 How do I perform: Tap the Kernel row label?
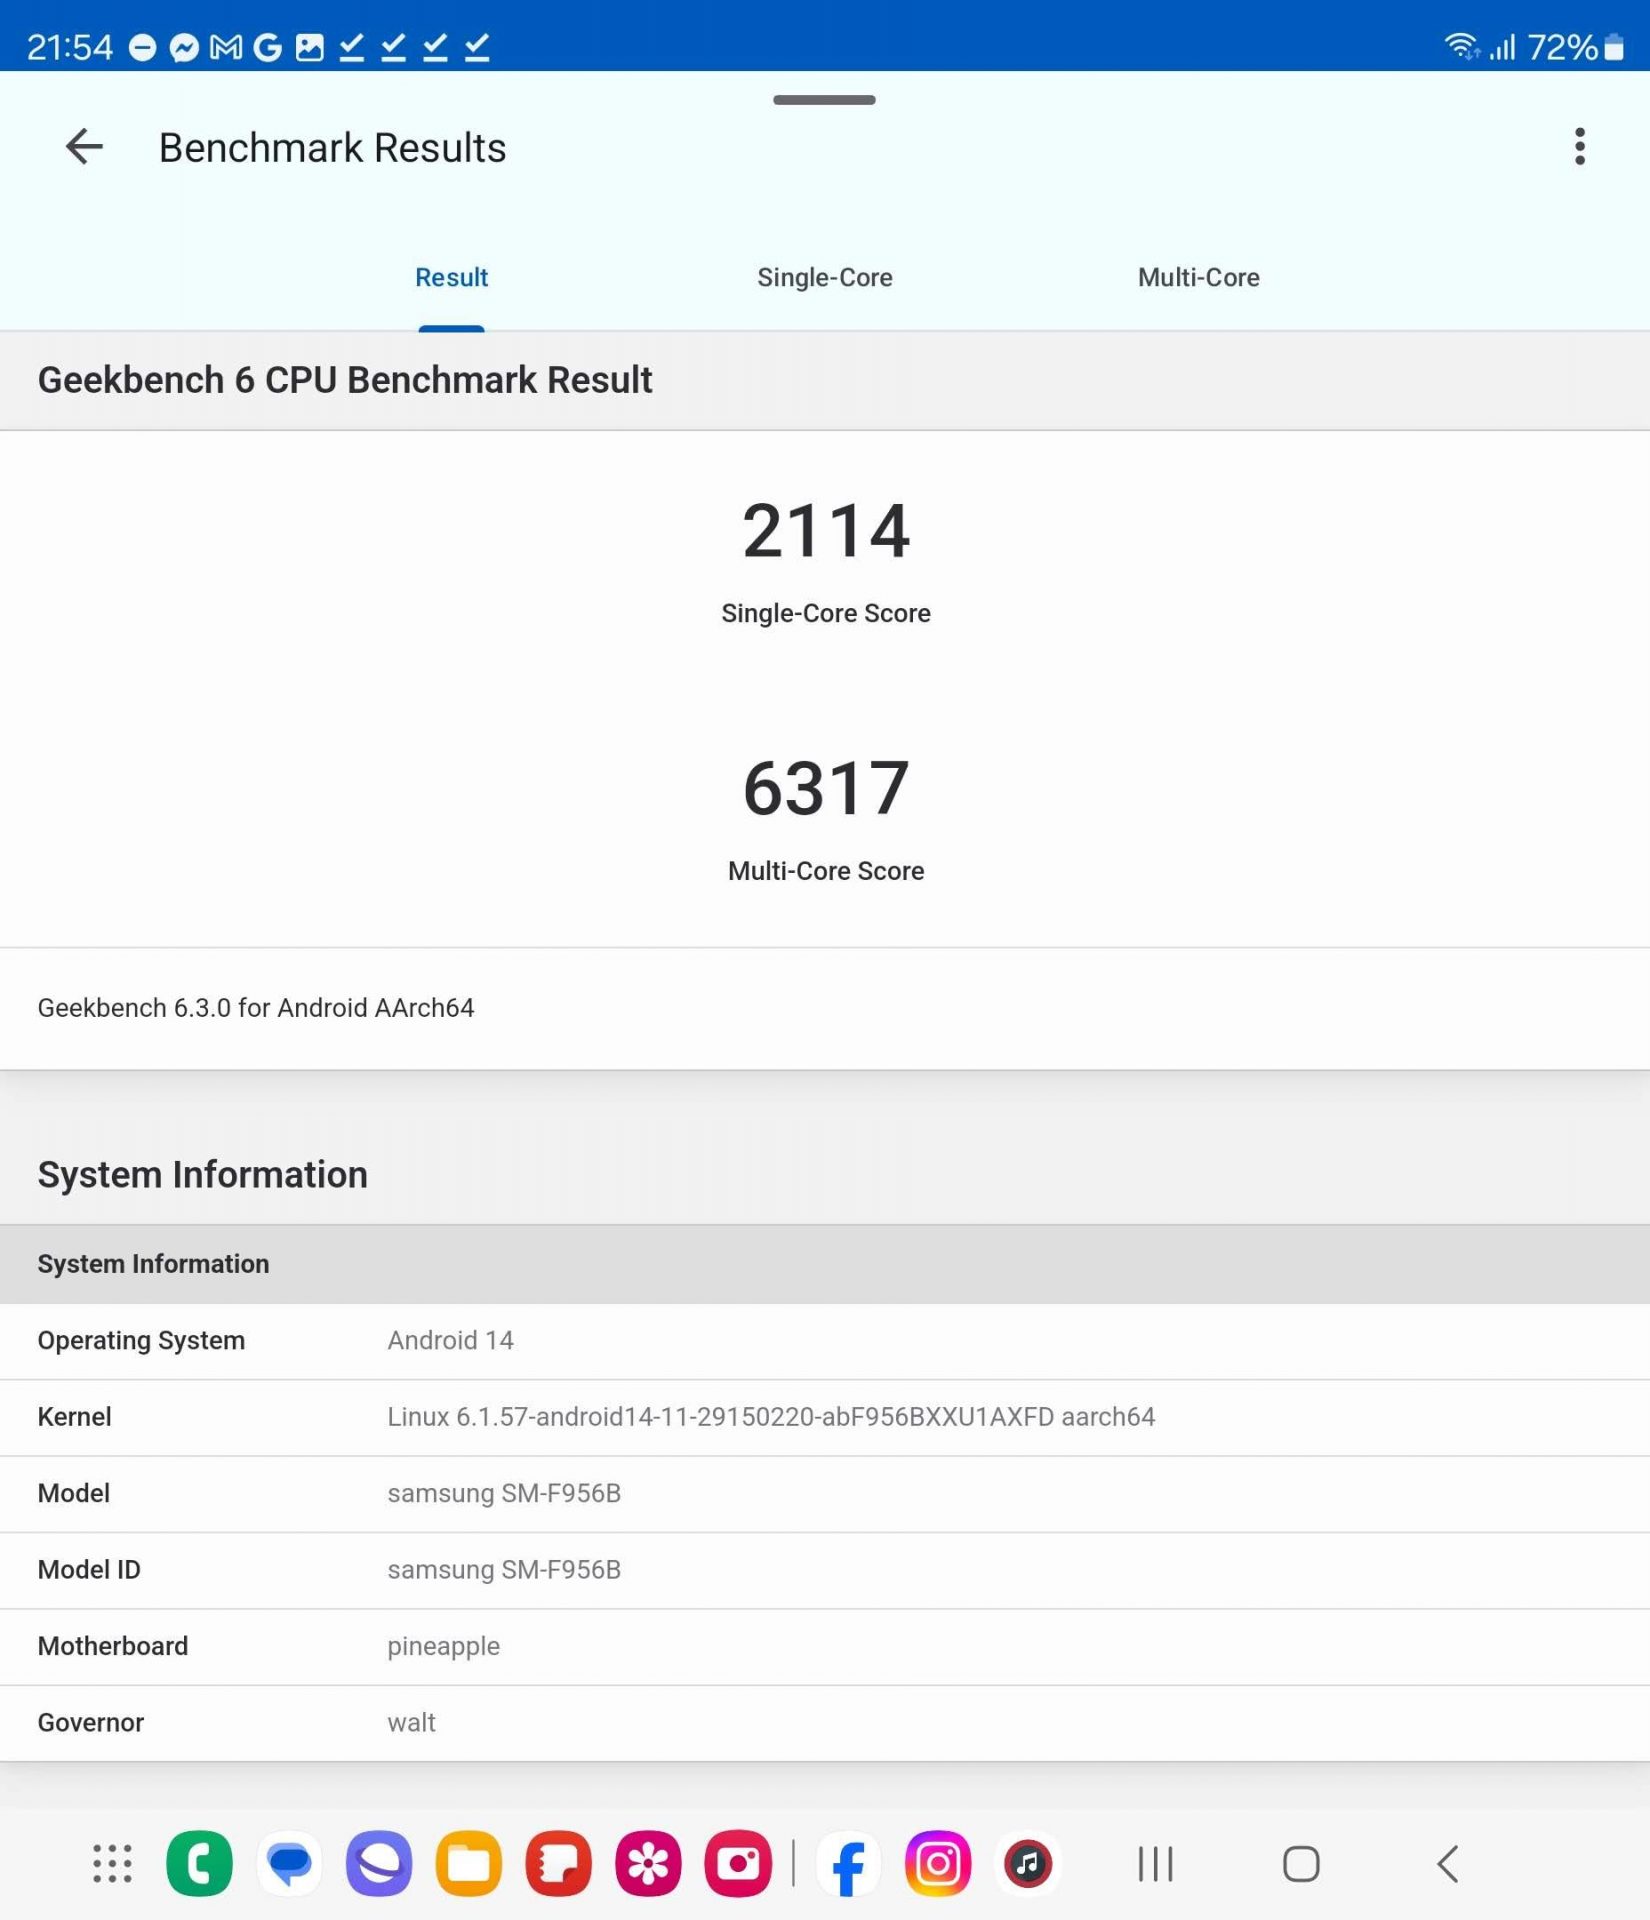(x=74, y=1416)
